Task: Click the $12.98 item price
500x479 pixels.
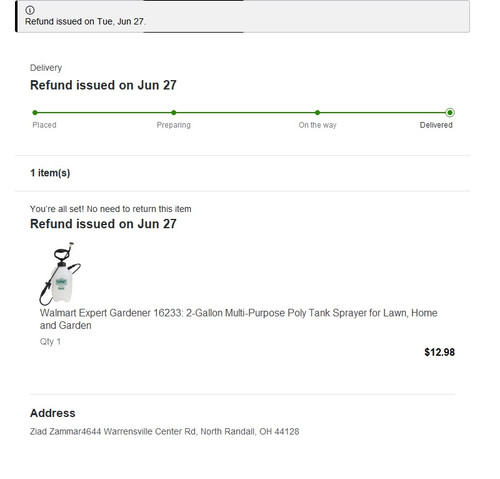Action: tap(439, 352)
